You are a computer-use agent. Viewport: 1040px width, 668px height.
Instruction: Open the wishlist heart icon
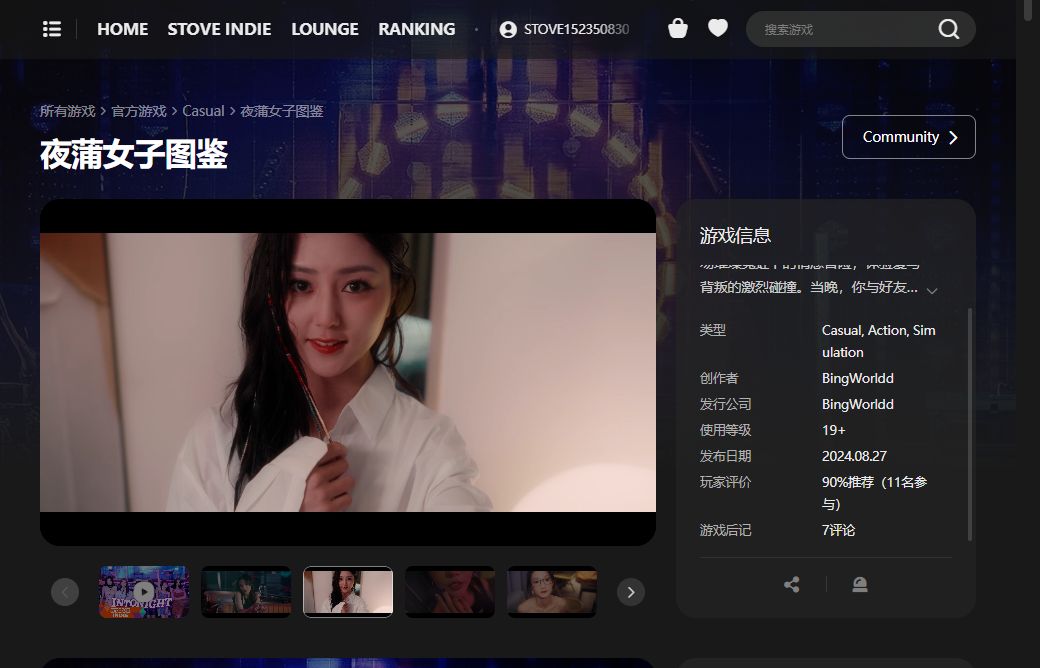click(718, 28)
